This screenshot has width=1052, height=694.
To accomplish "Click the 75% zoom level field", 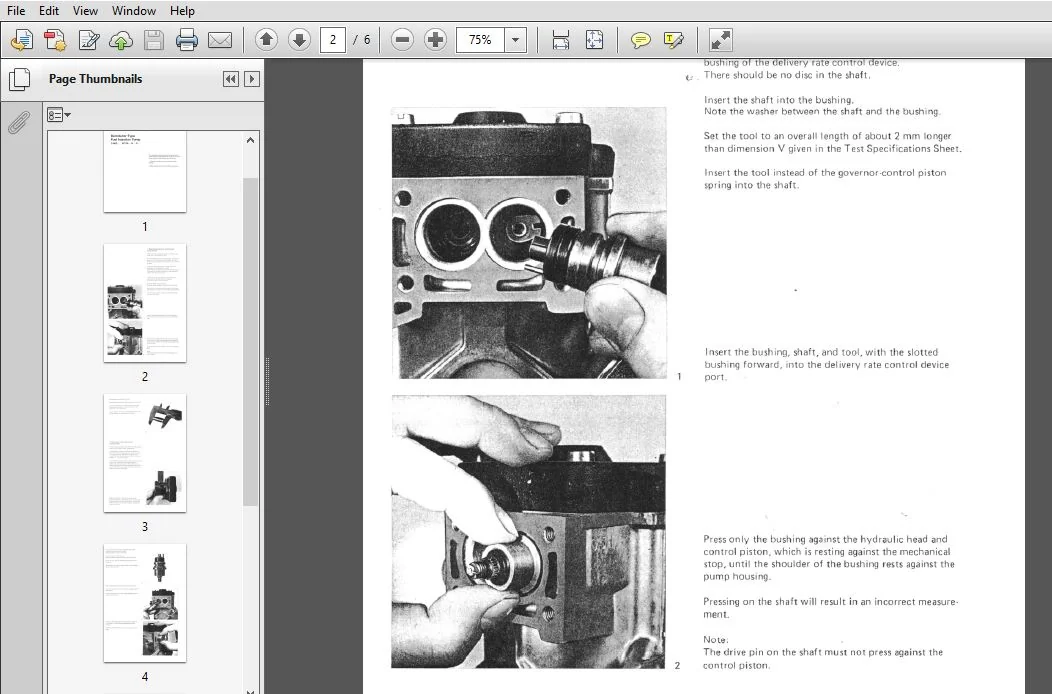I will pyautogui.click(x=480, y=40).
